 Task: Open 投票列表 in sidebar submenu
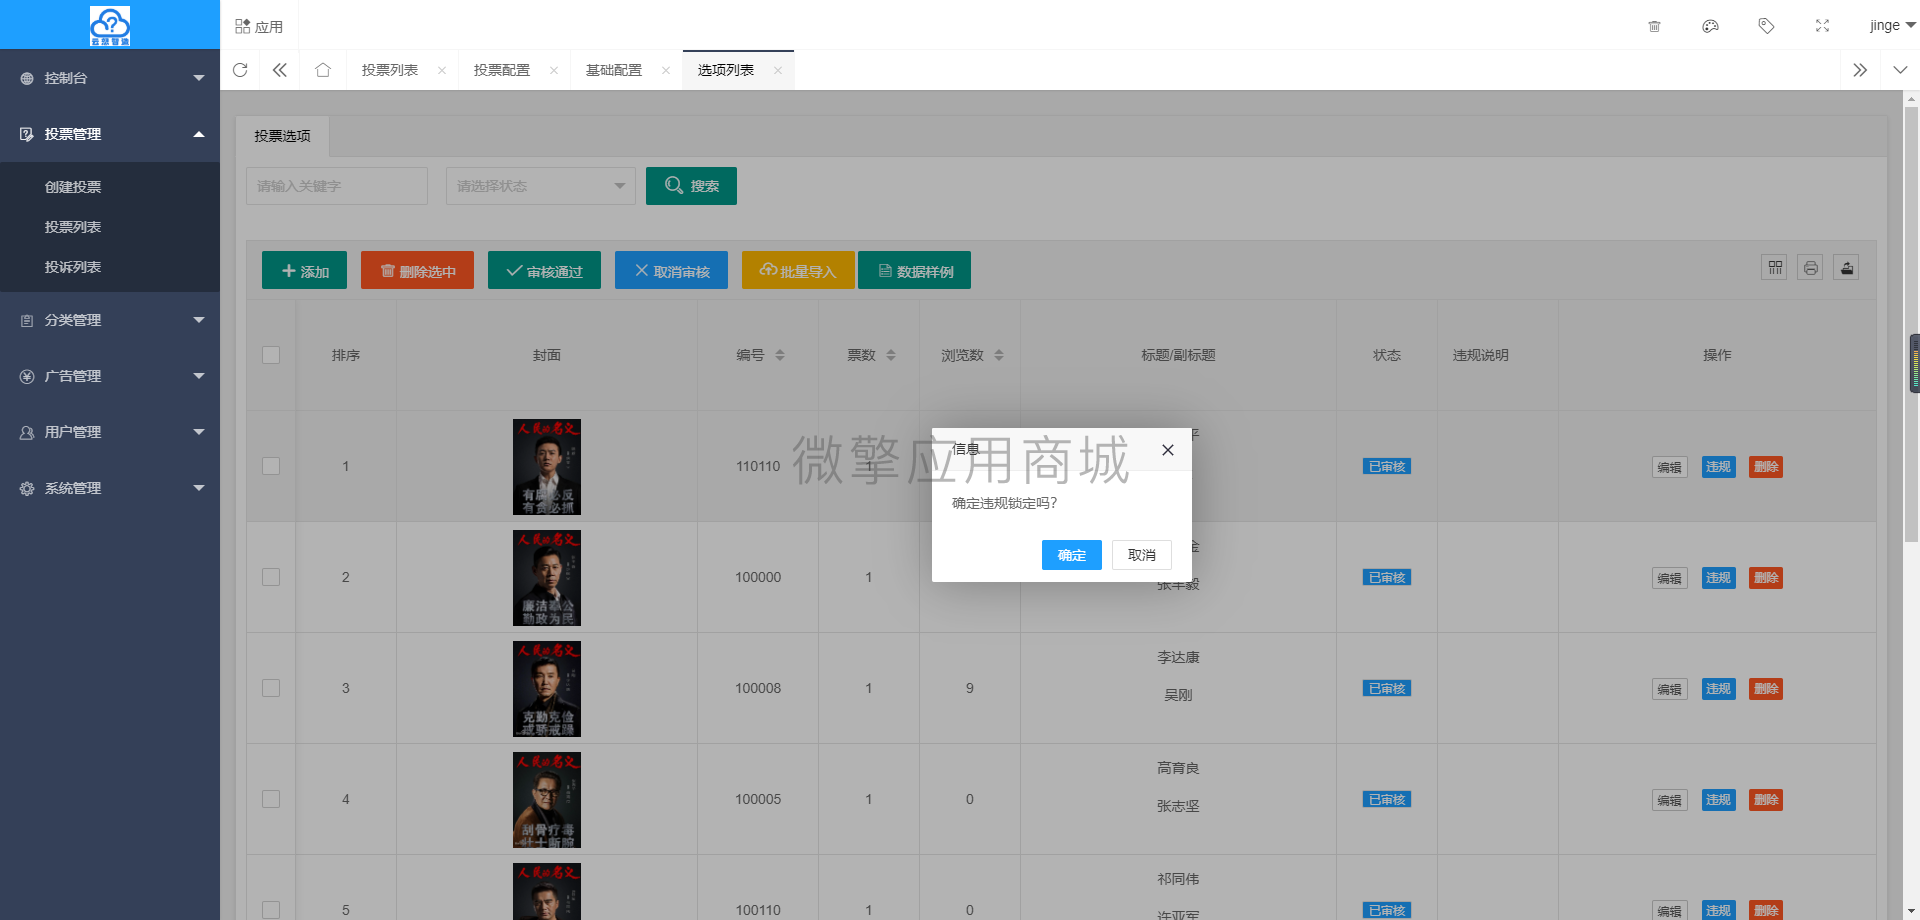[x=73, y=227]
